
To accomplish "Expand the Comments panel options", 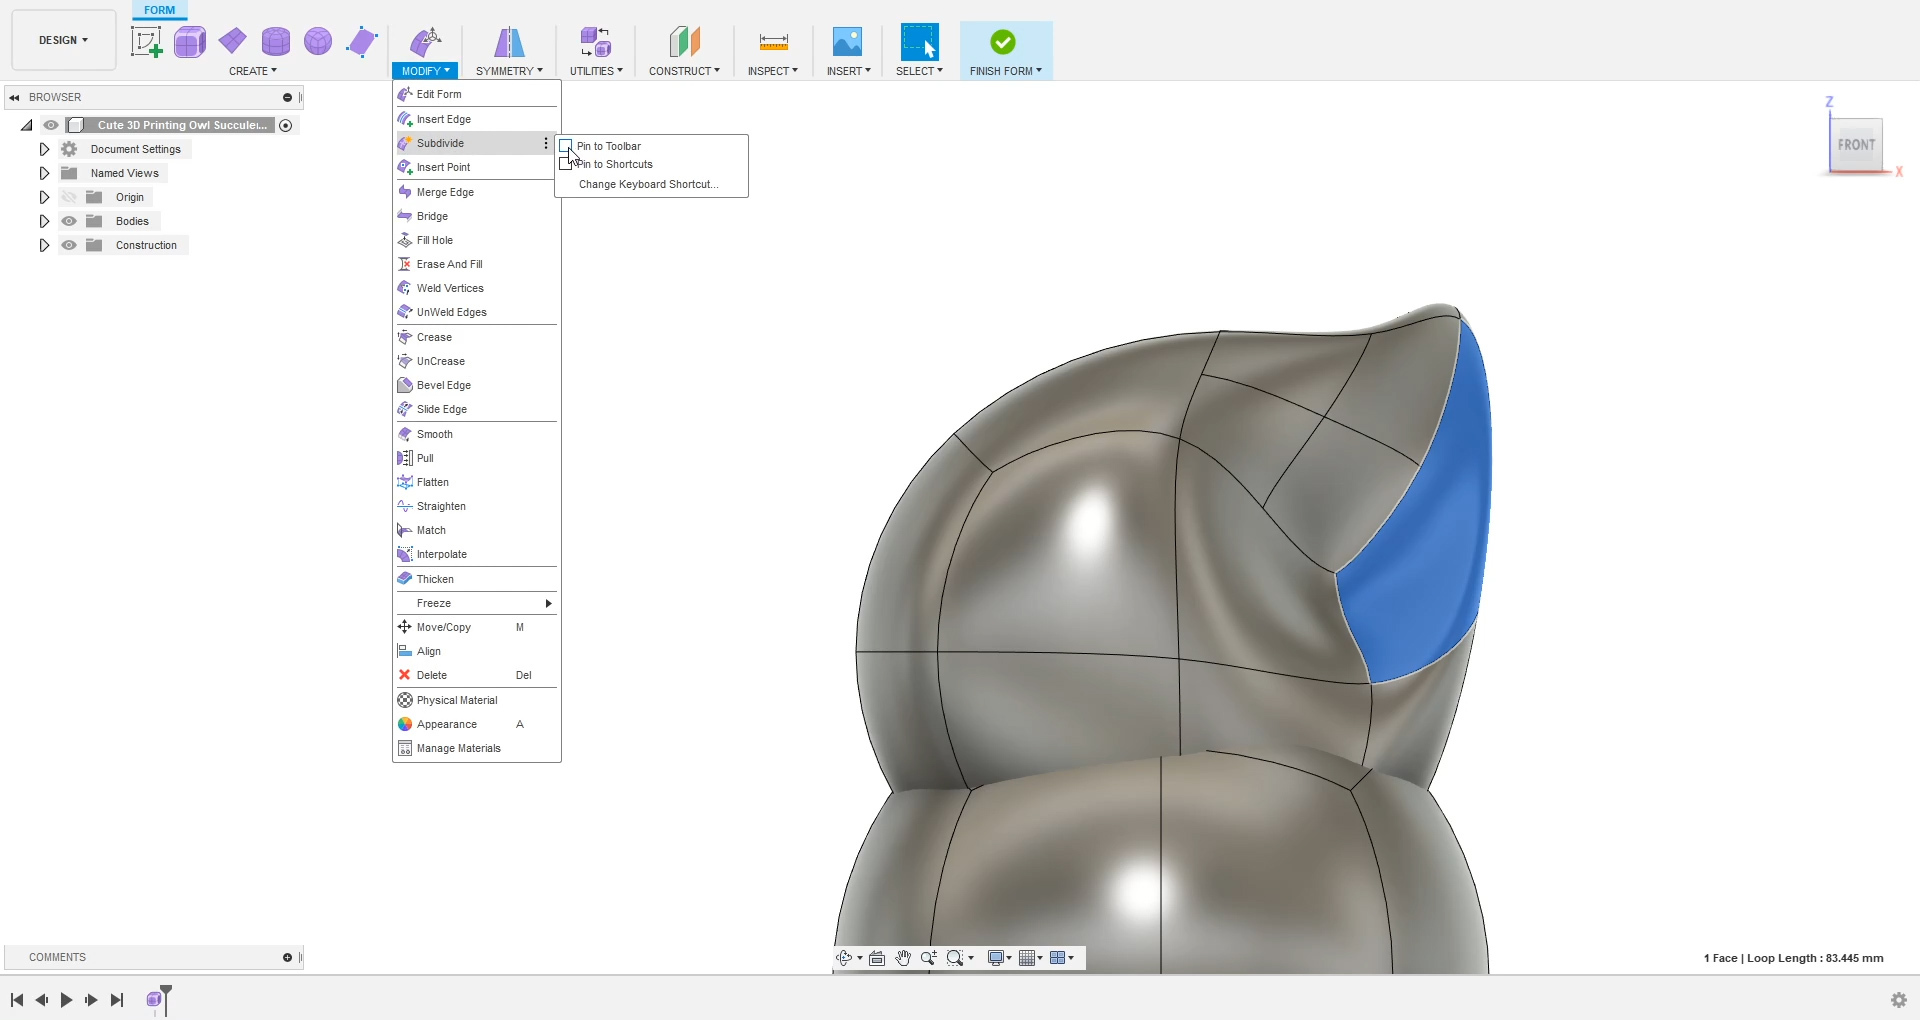I will click(x=287, y=958).
